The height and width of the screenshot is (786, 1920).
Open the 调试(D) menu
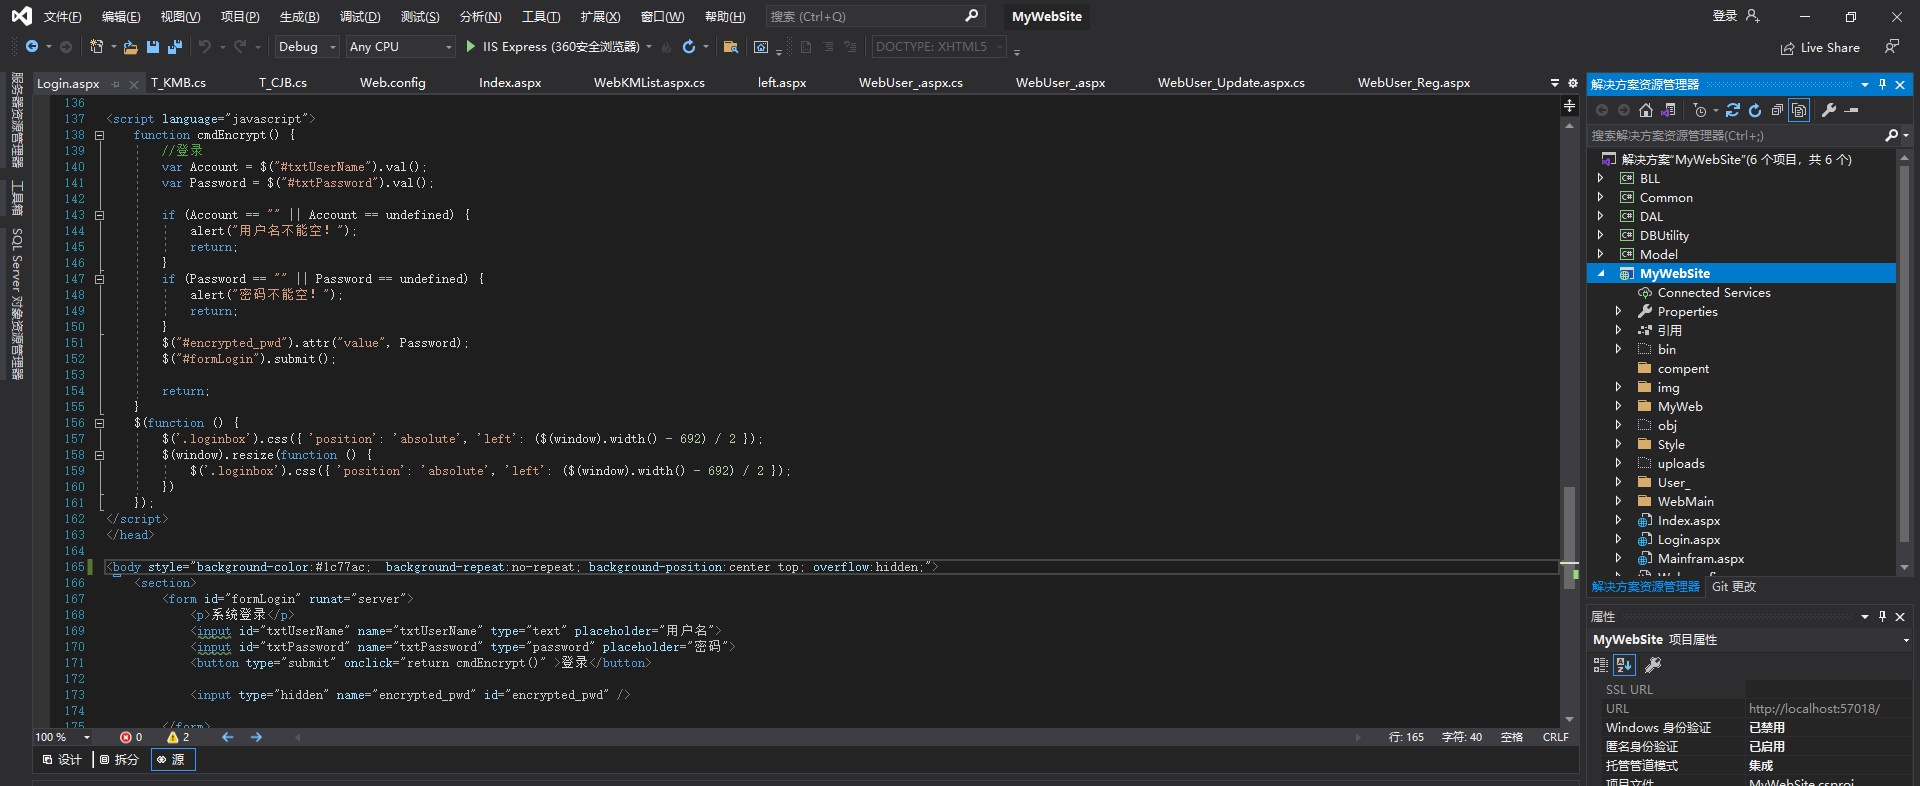pos(359,17)
